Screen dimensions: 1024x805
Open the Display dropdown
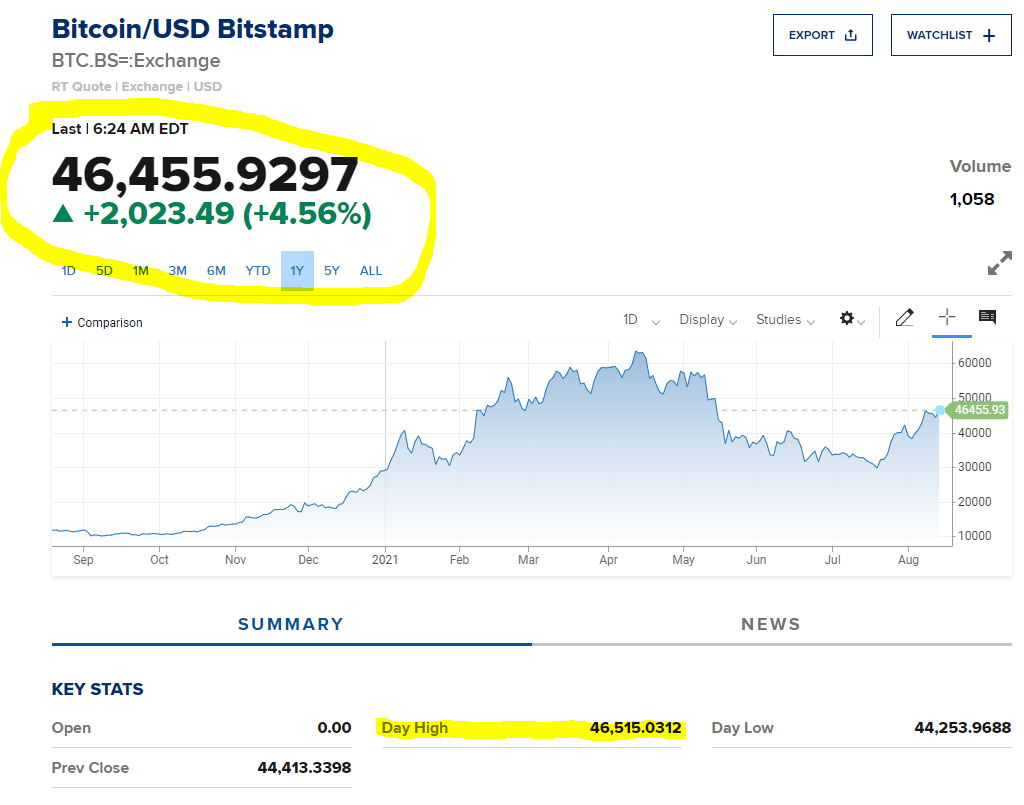(706, 319)
